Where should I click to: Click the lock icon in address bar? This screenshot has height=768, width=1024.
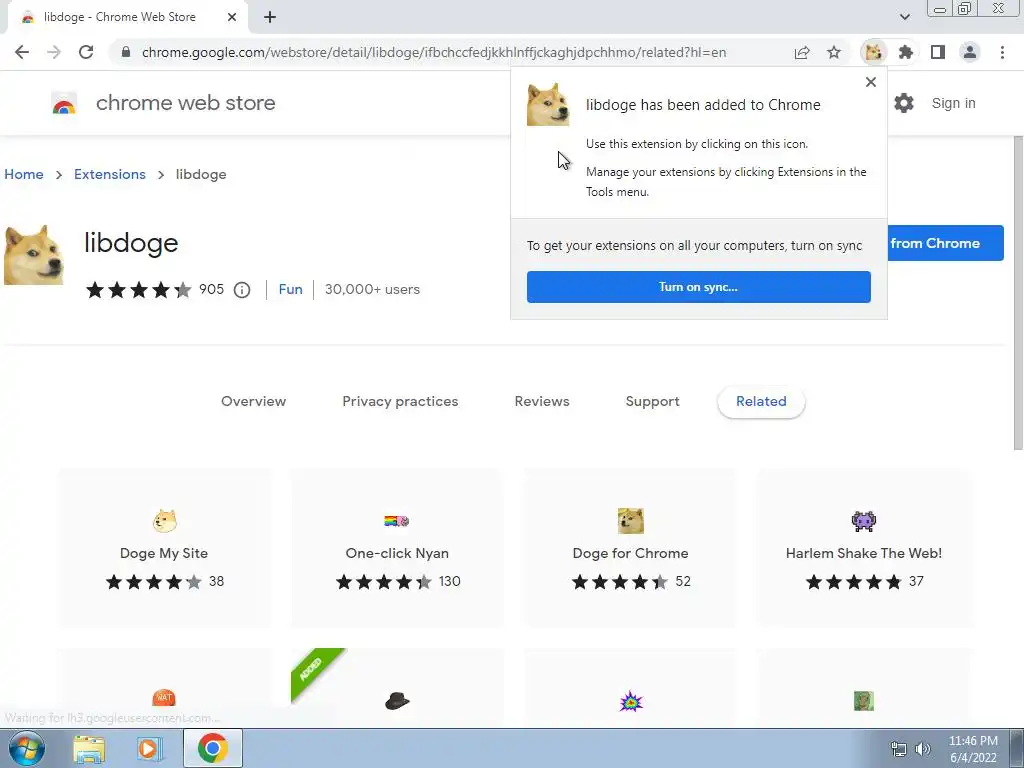click(126, 52)
